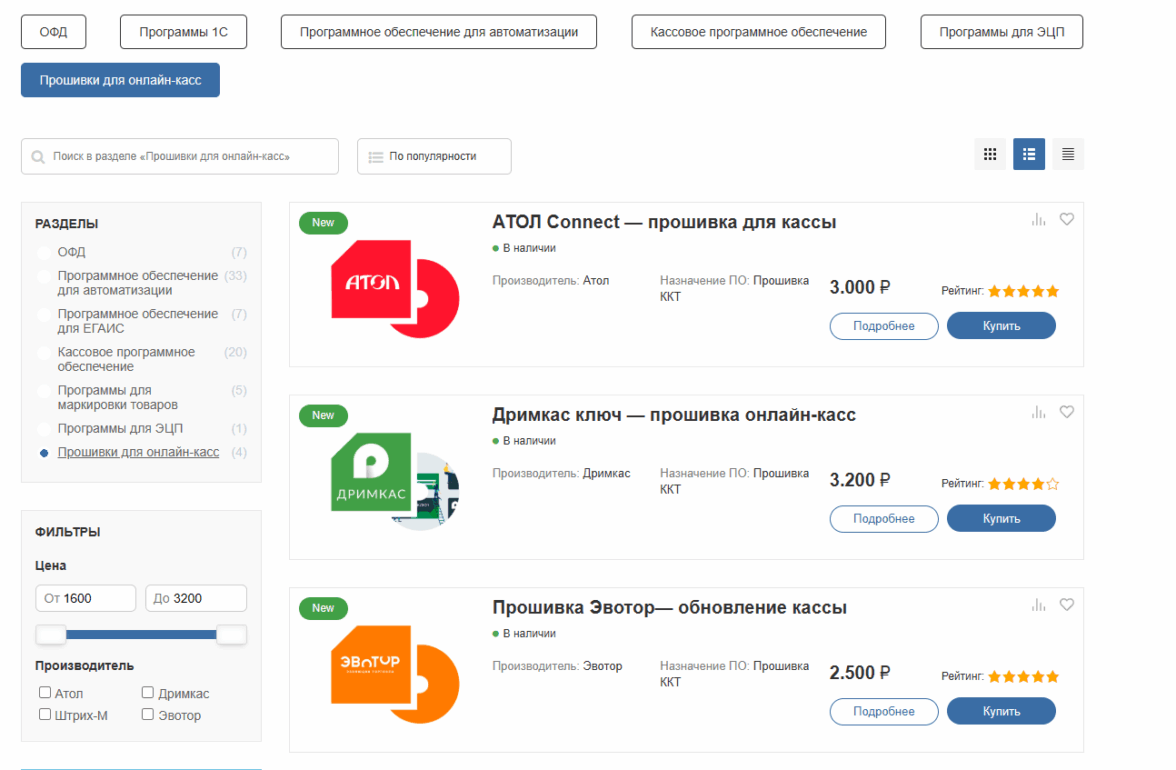Viewport: 1176px width, 770px height.
Task: Check the Атол manufacturer filter
Action: pos(45,693)
